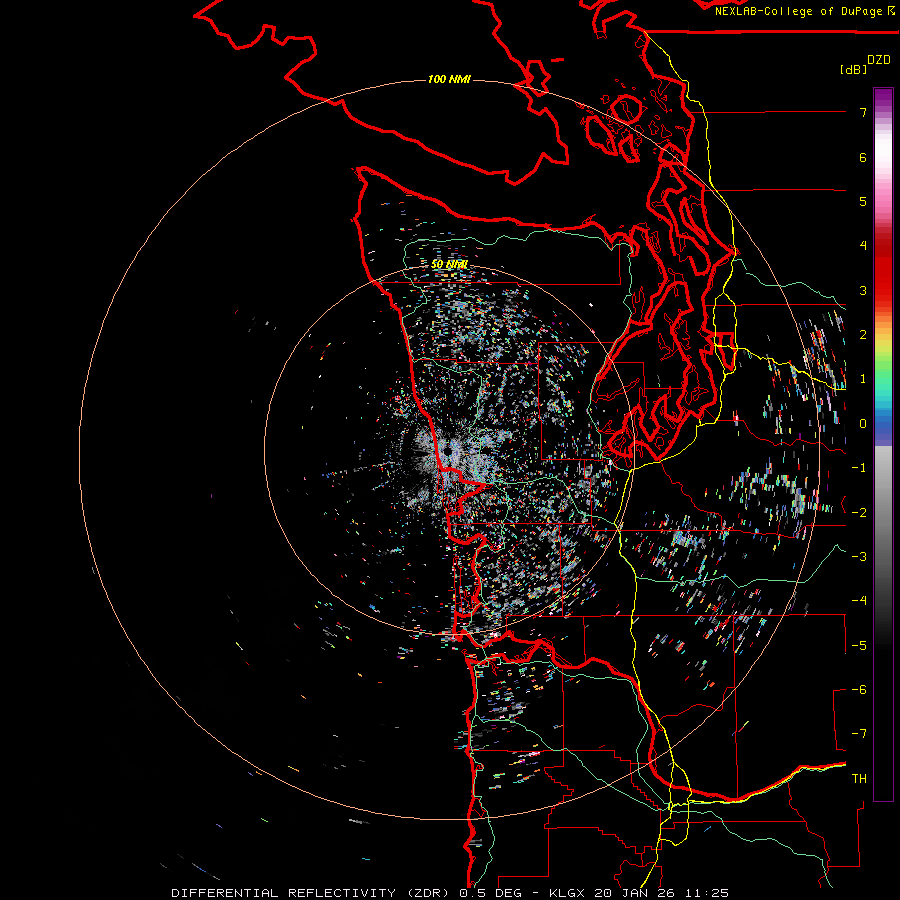Click the 0.5 DEG elevation text
900x900 pixels.
coord(491,893)
